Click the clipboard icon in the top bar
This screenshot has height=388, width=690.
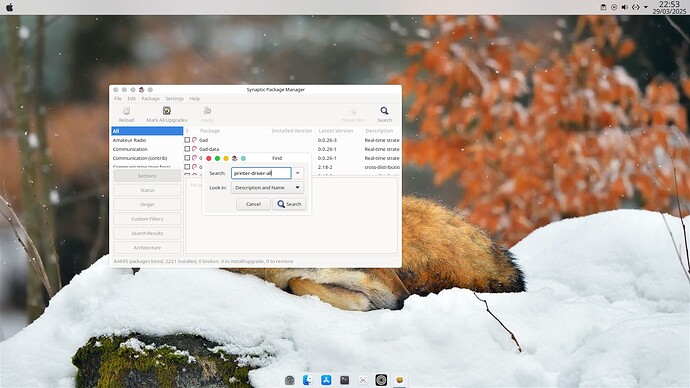tap(603, 7)
